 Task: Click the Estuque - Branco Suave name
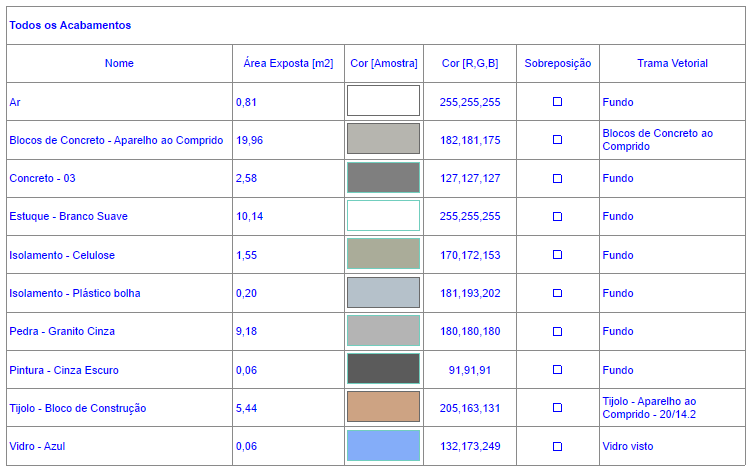68,216
